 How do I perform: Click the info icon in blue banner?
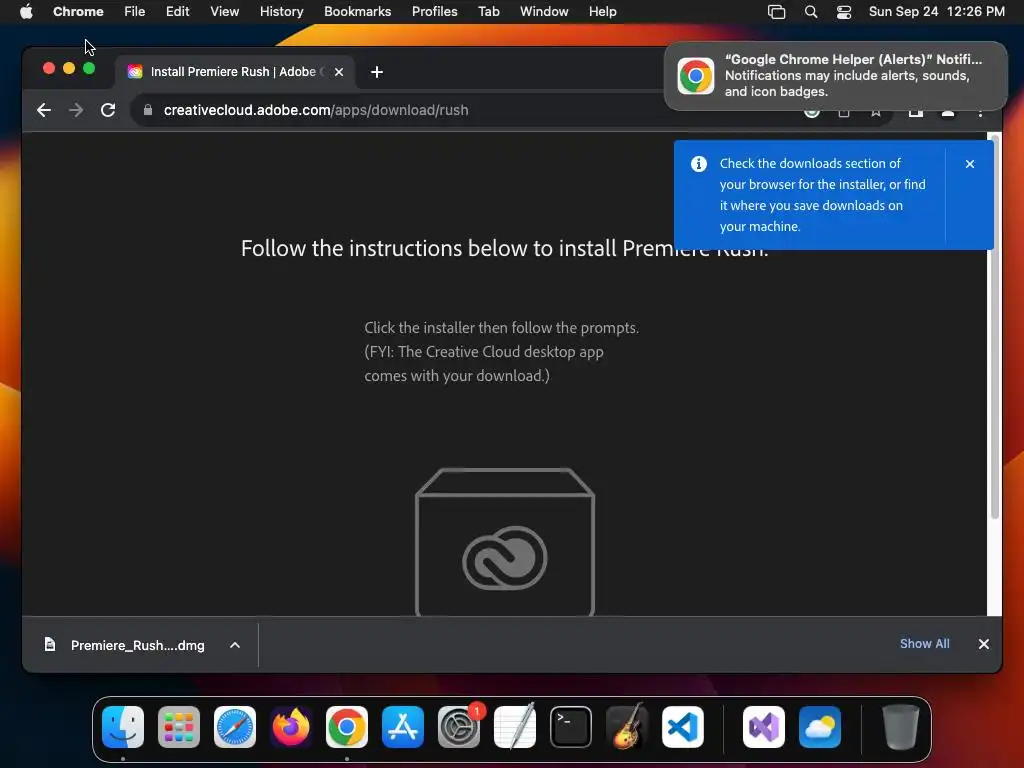(x=699, y=164)
